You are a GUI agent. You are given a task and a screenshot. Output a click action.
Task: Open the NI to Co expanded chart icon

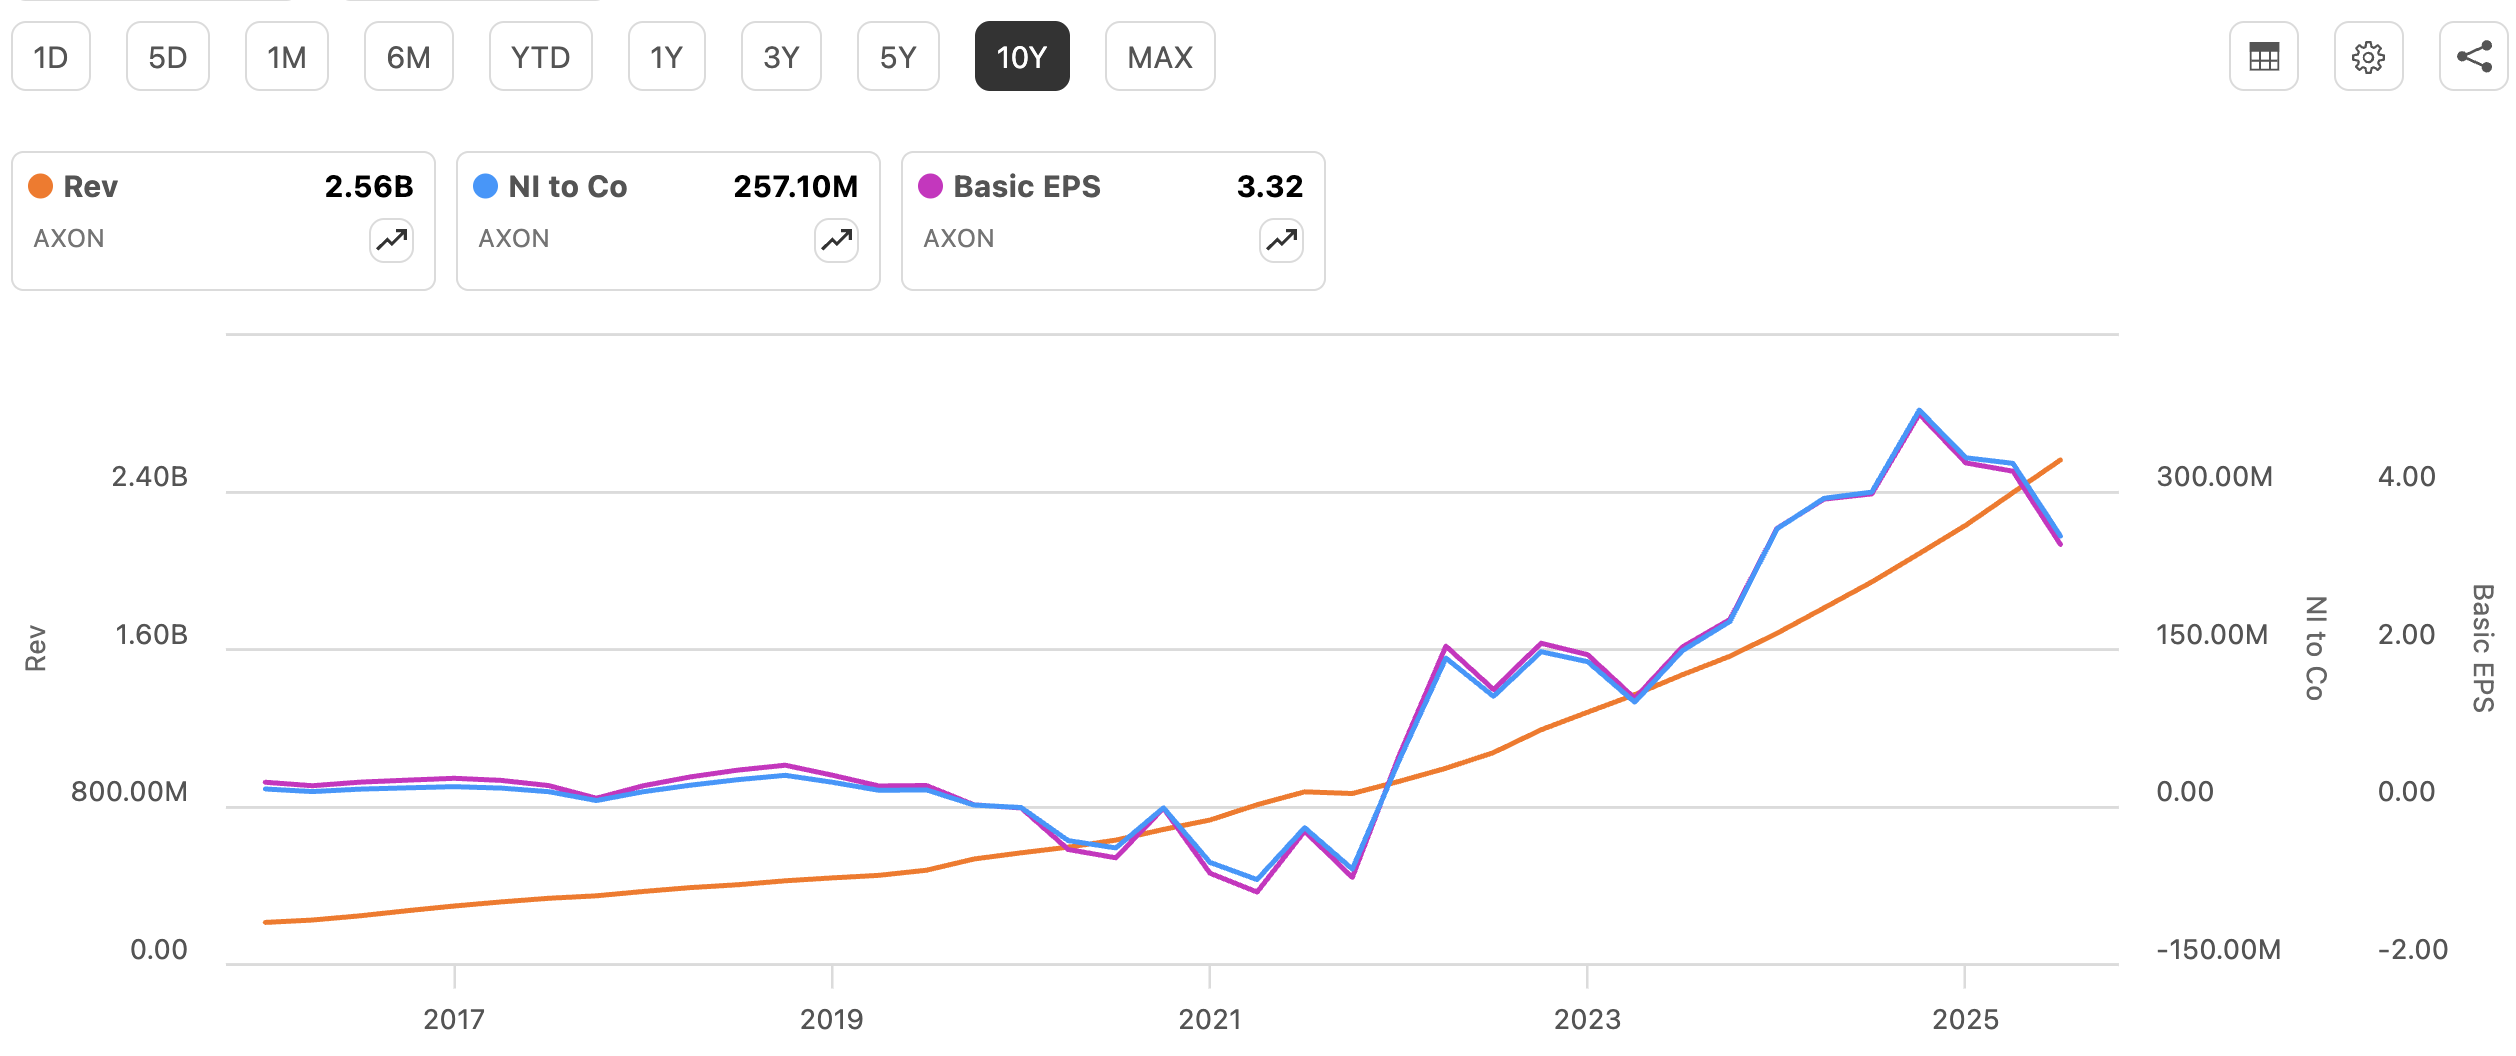tap(835, 240)
